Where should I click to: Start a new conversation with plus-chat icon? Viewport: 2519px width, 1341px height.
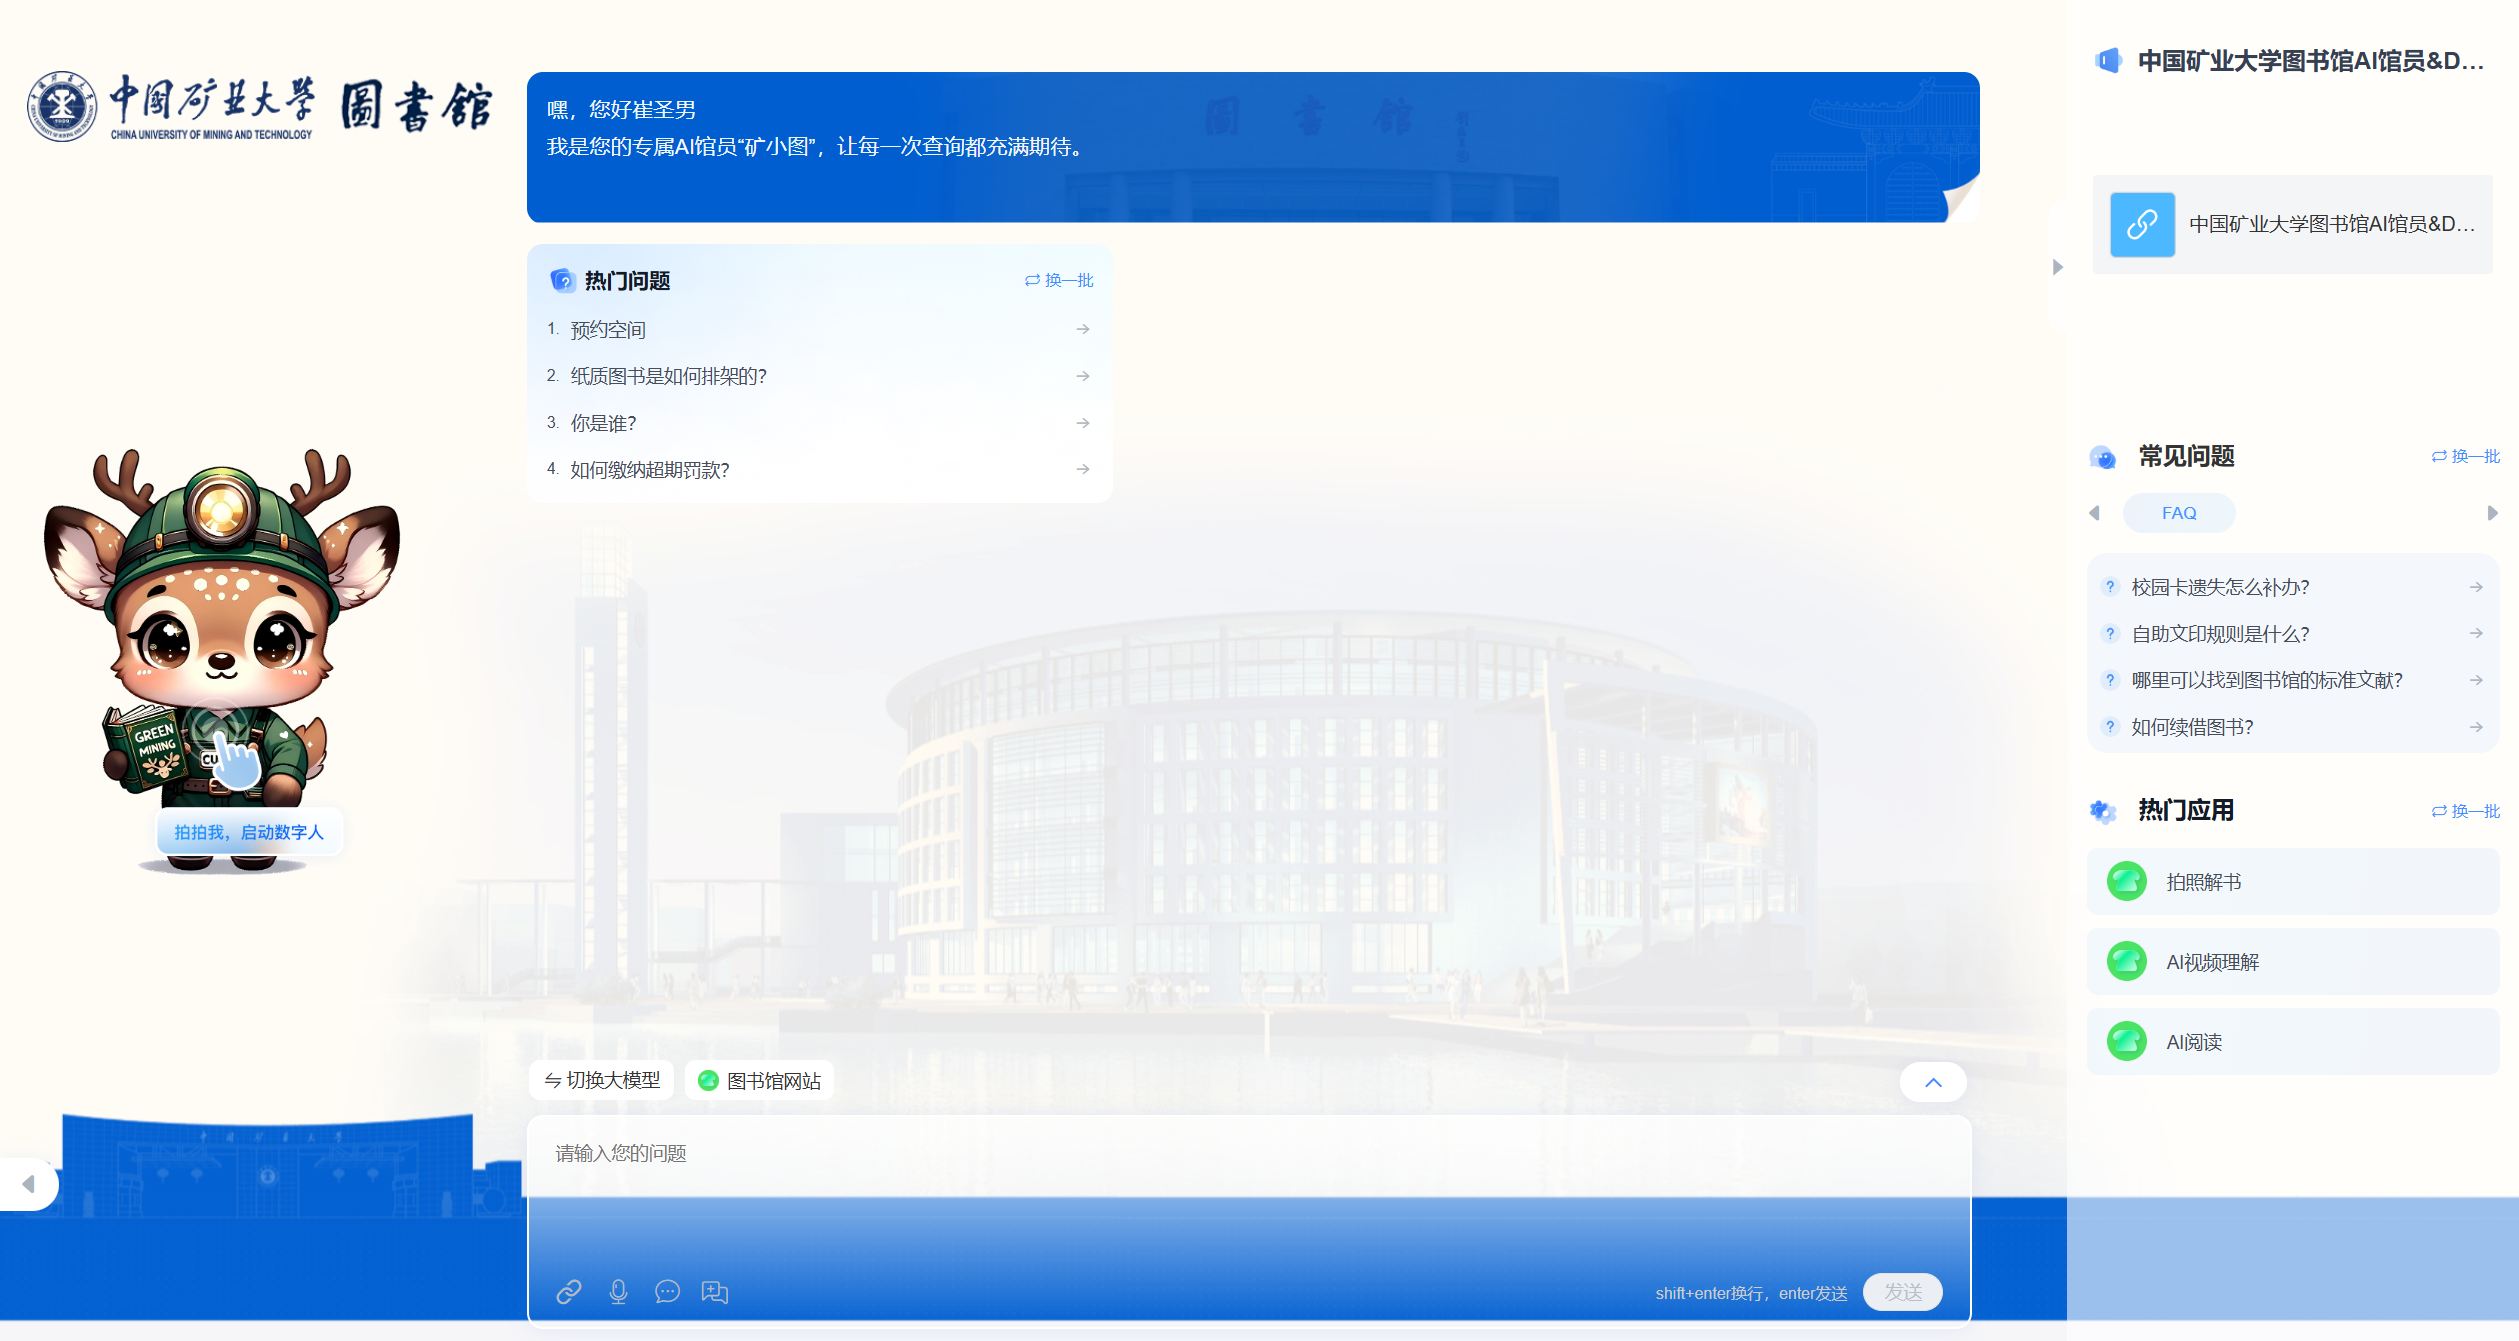point(715,1291)
